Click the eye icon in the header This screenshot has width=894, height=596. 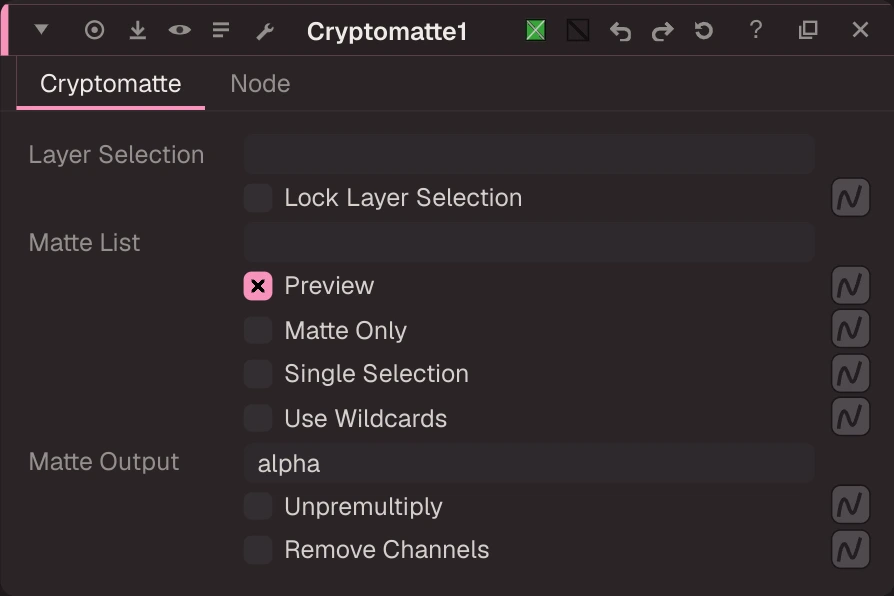(x=180, y=30)
